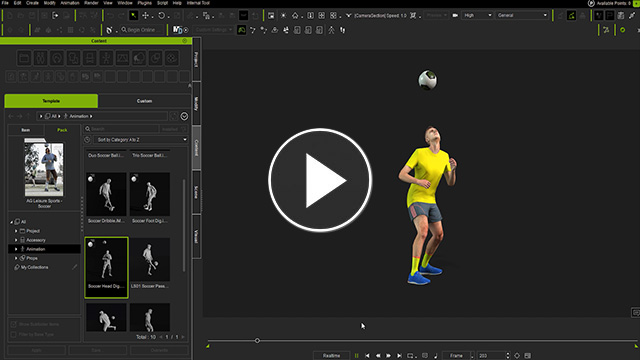Viewport: 640px width, 360px height.
Task: Click the Home view camera icon
Action: click(x=295, y=16)
